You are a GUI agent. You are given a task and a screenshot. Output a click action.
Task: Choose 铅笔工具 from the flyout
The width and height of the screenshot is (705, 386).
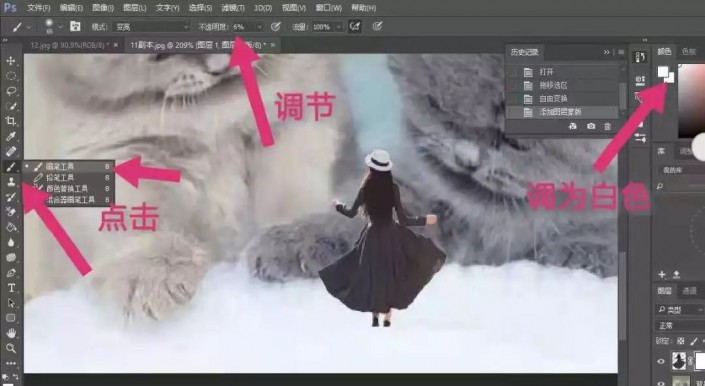(68, 177)
